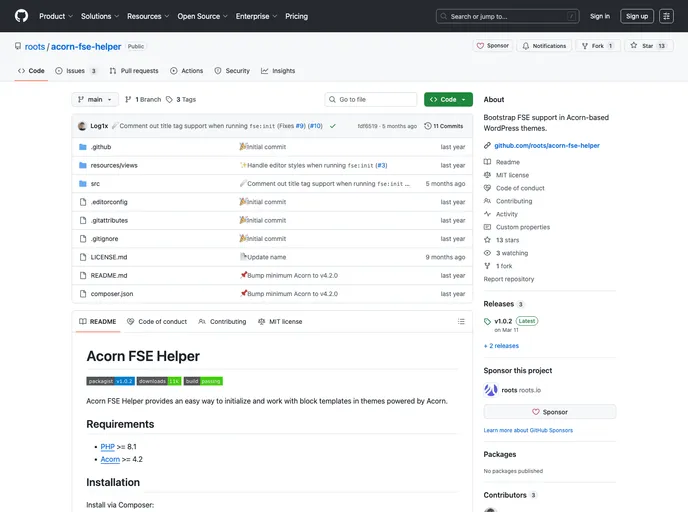The image size is (688, 512).
Task: Click the Sign in link
Action: tap(600, 16)
